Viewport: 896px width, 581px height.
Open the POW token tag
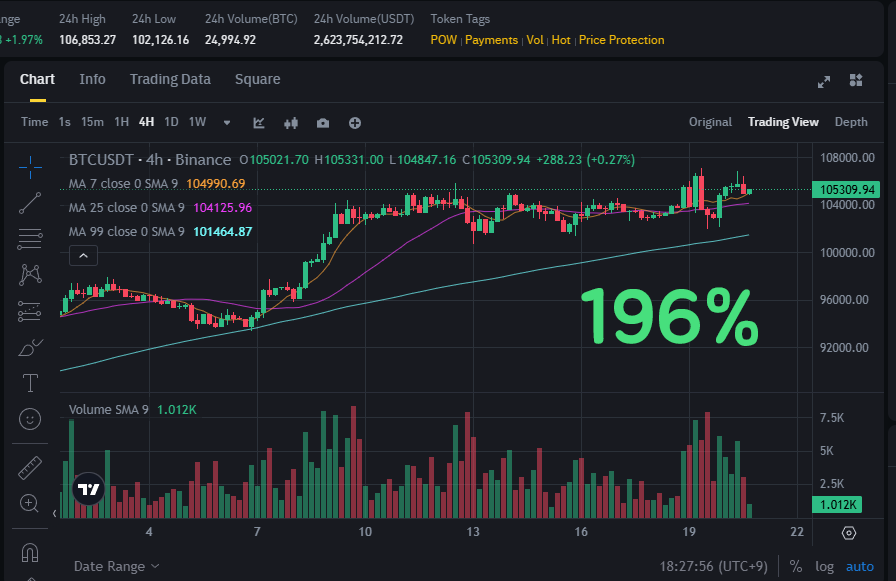[x=443, y=40]
